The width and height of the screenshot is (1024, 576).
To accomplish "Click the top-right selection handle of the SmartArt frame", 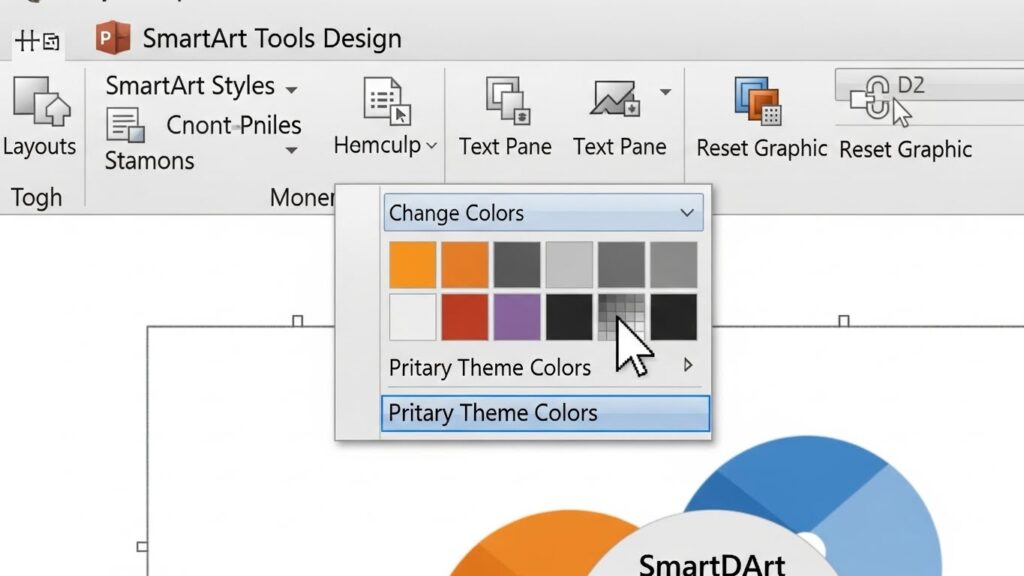I will point(844,321).
